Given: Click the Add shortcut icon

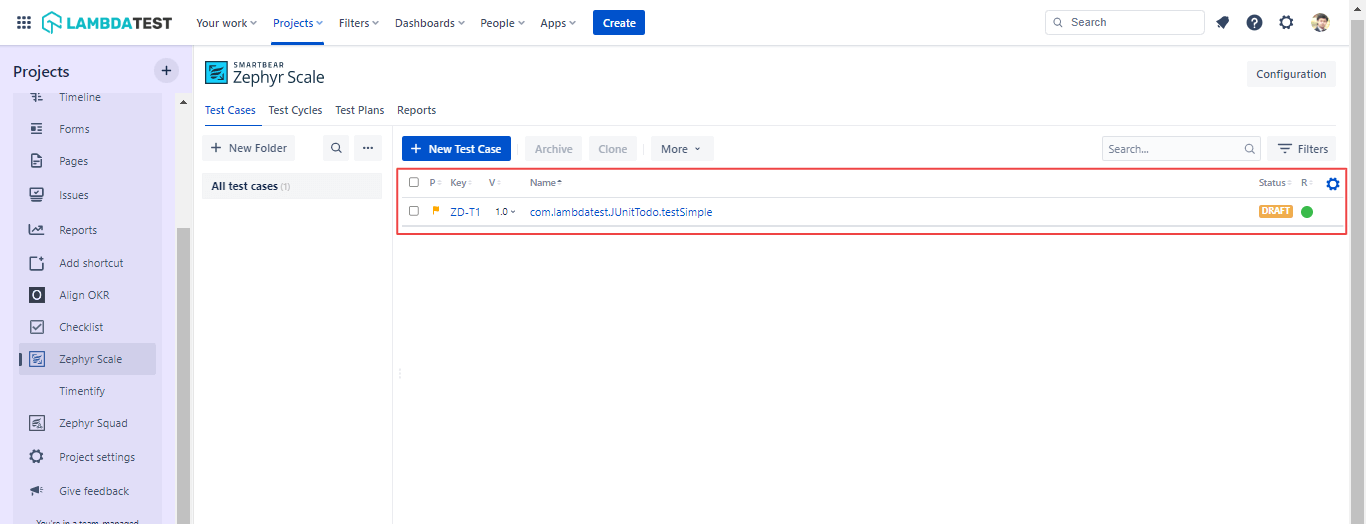Looking at the screenshot, I should point(36,263).
